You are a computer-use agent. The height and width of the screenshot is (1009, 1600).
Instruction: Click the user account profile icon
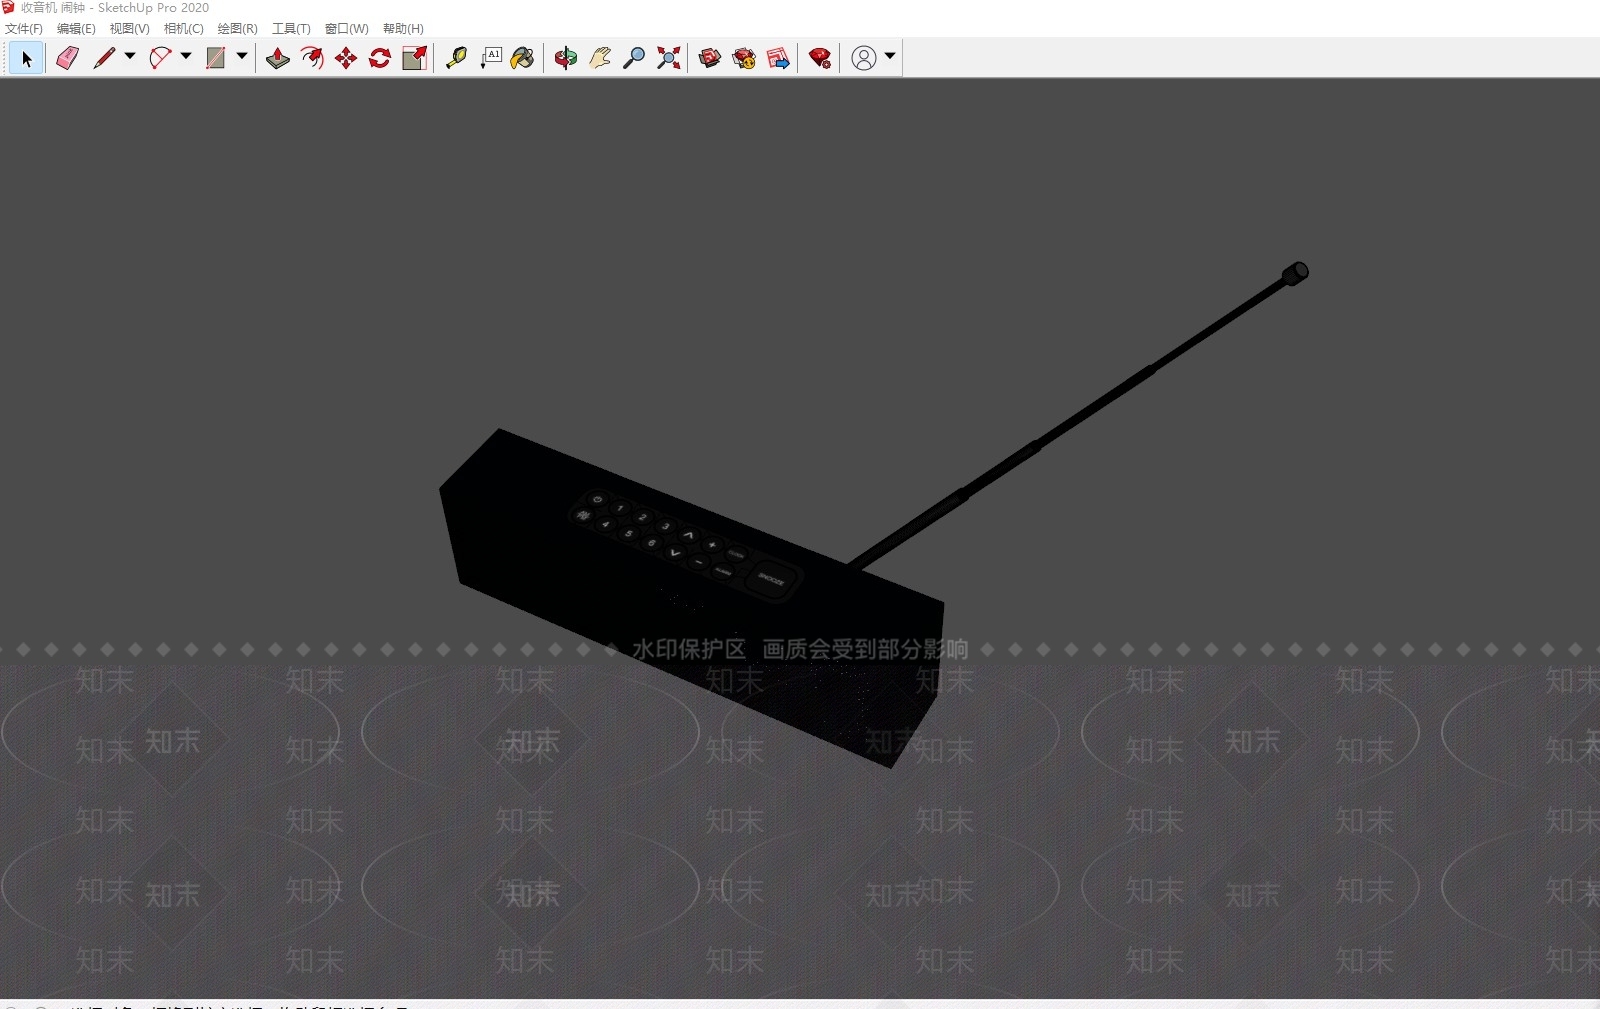point(864,58)
